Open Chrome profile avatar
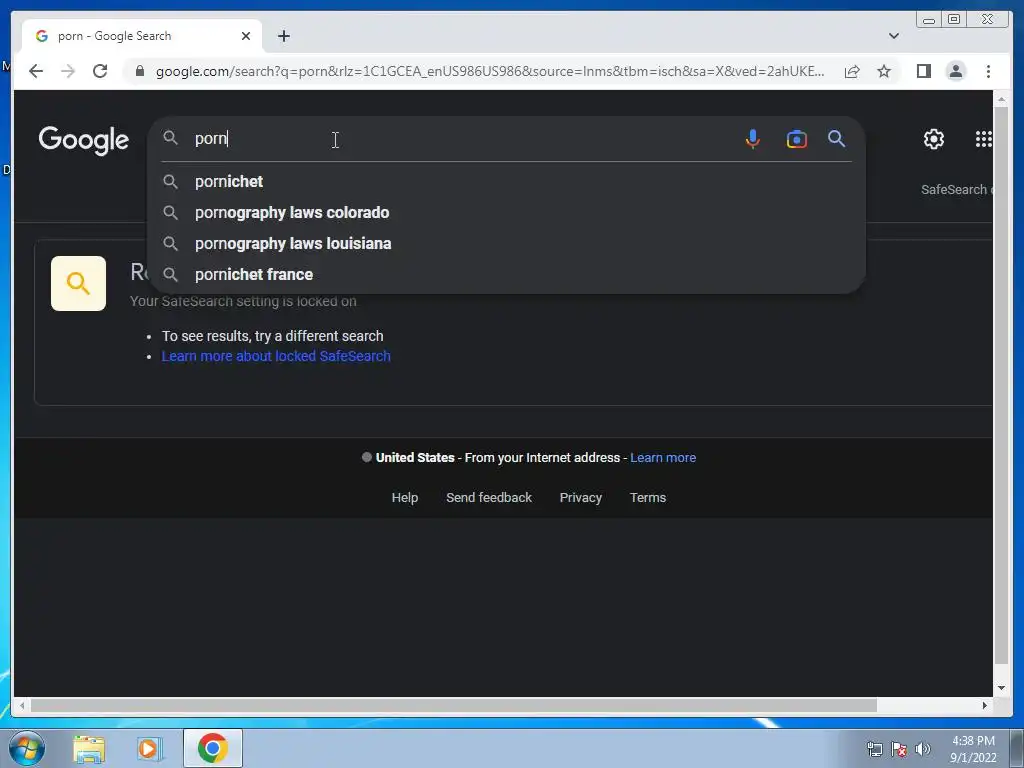 955,71
